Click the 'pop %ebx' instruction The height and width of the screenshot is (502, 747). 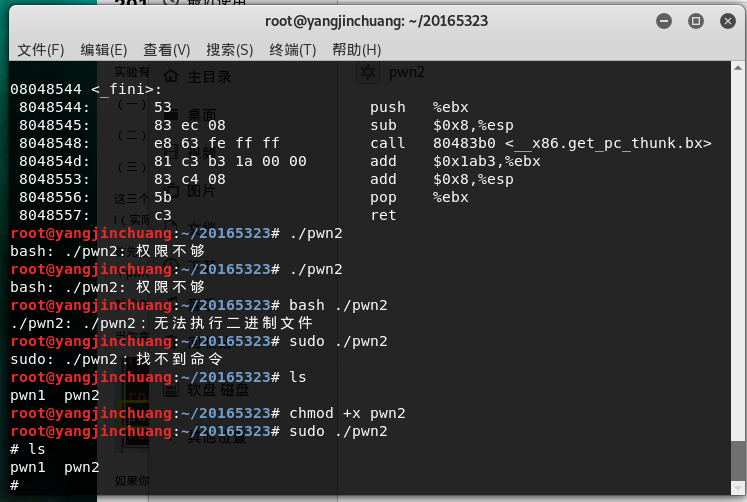pos(419,197)
